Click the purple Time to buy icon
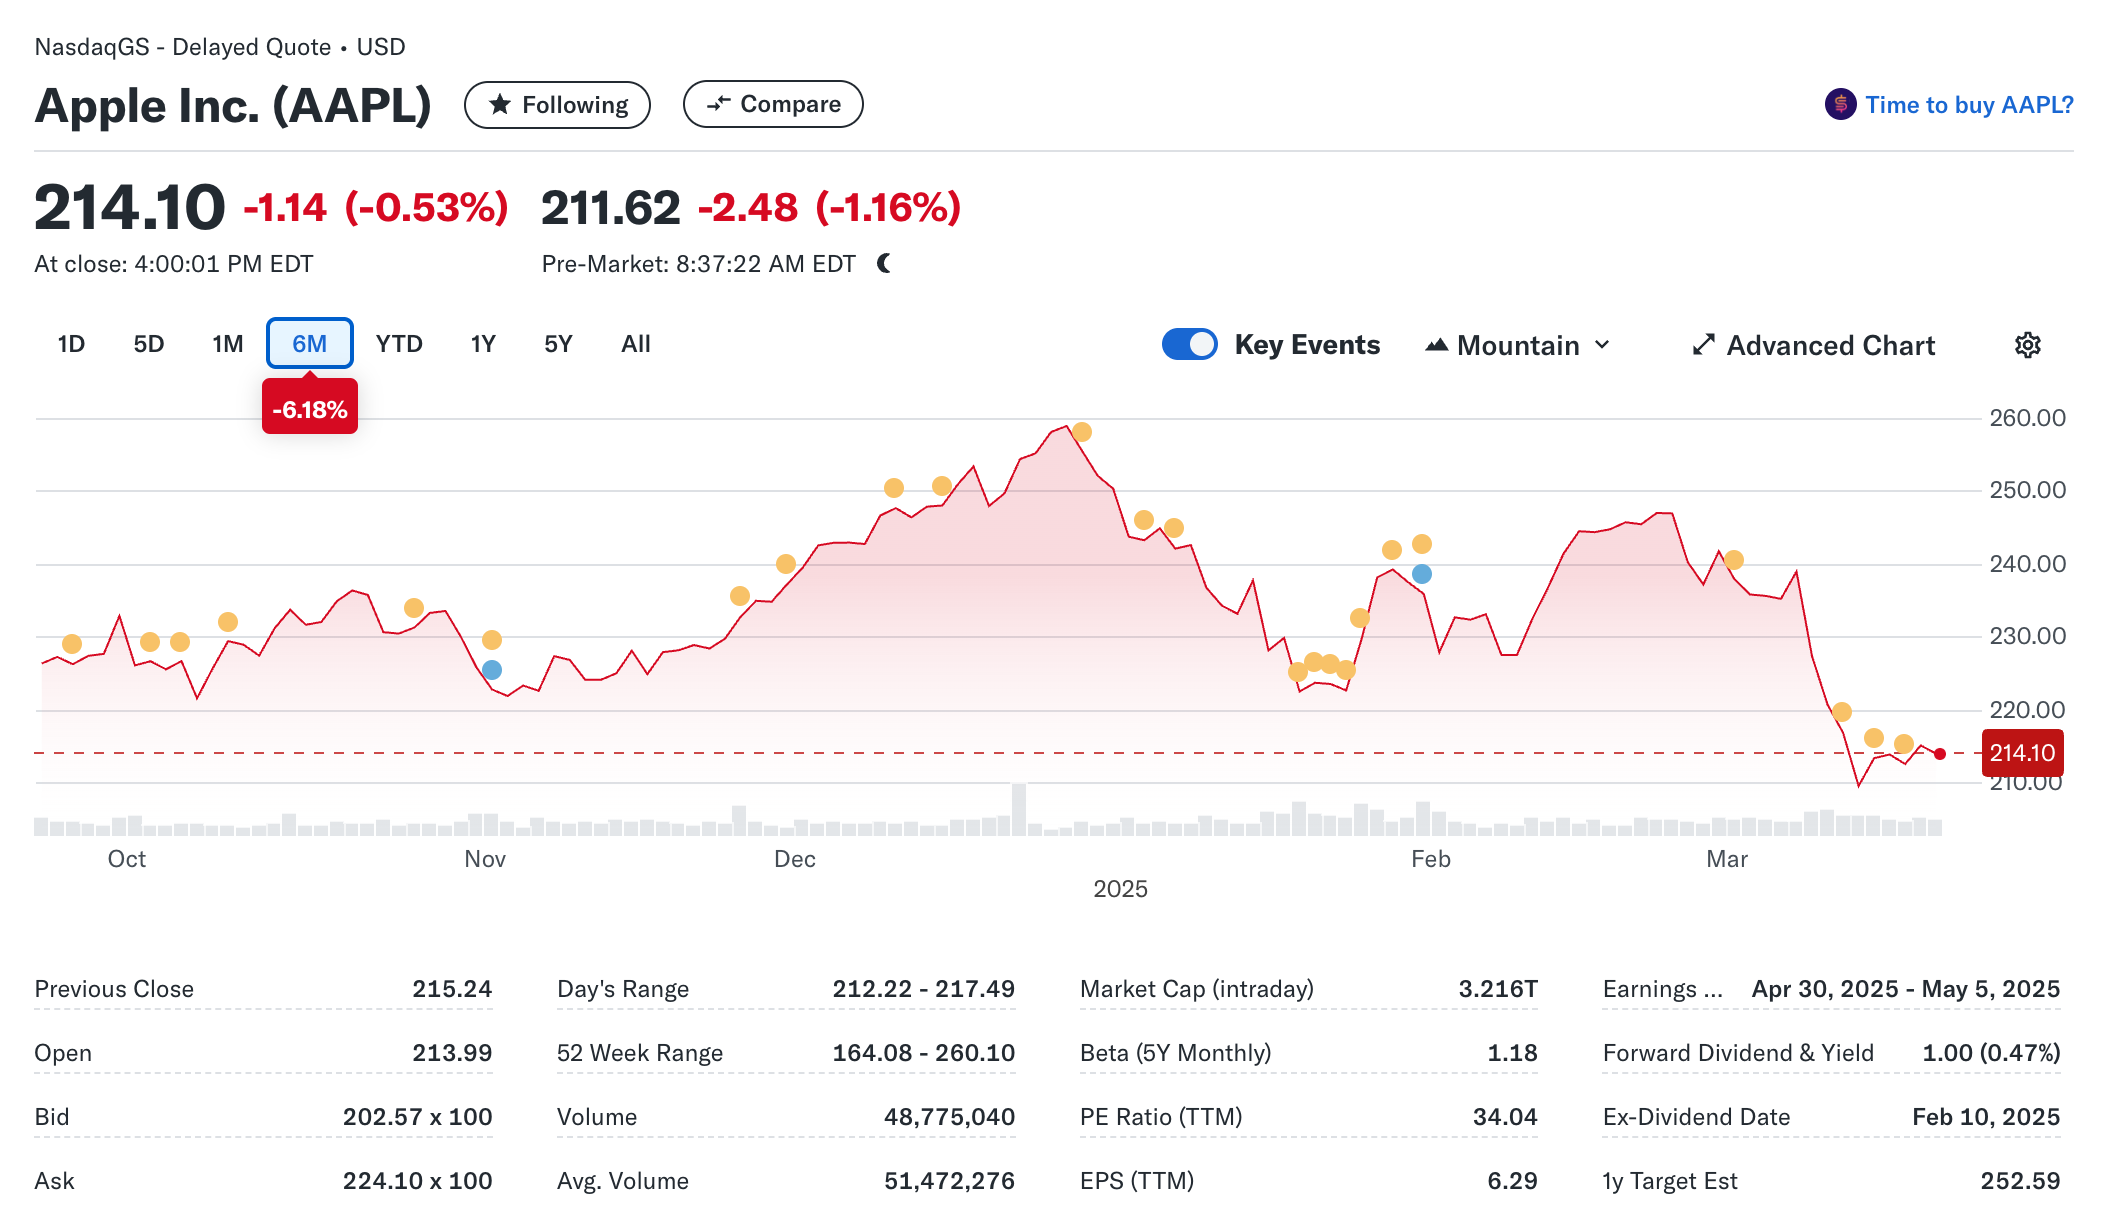The width and height of the screenshot is (2104, 1226). tap(1840, 104)
